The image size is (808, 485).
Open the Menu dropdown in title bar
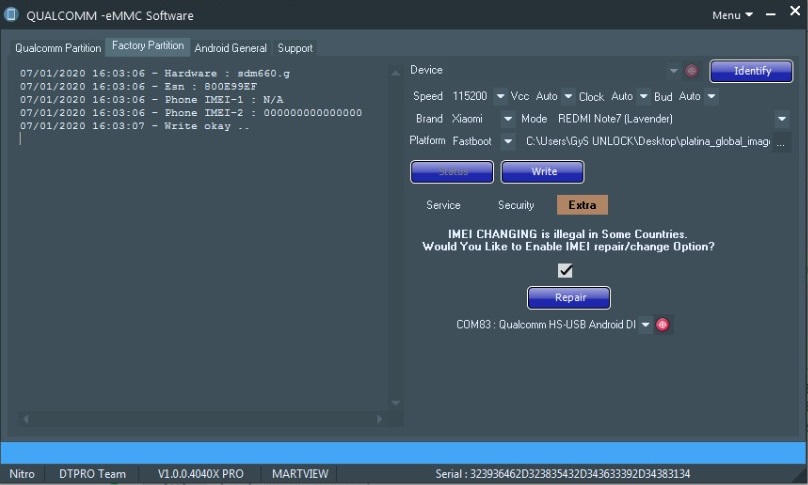pos(732,15)
